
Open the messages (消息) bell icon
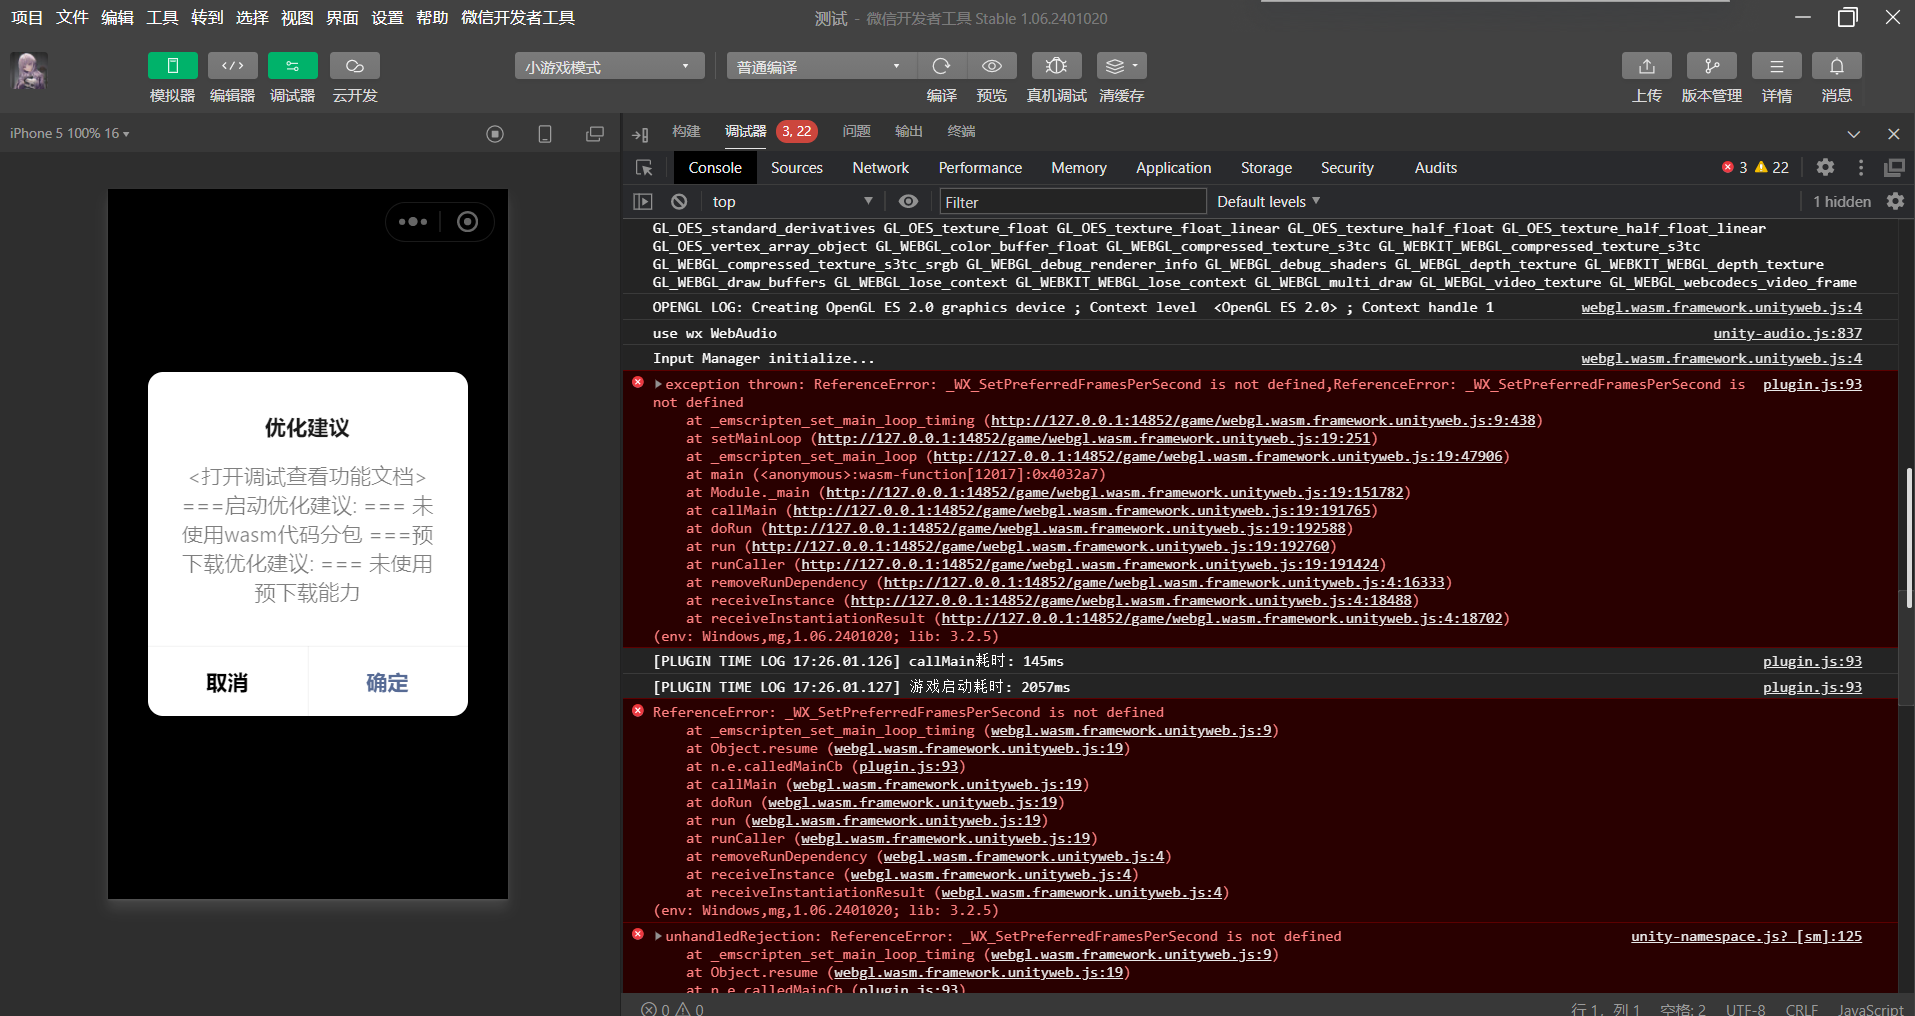click(1837, 66)
